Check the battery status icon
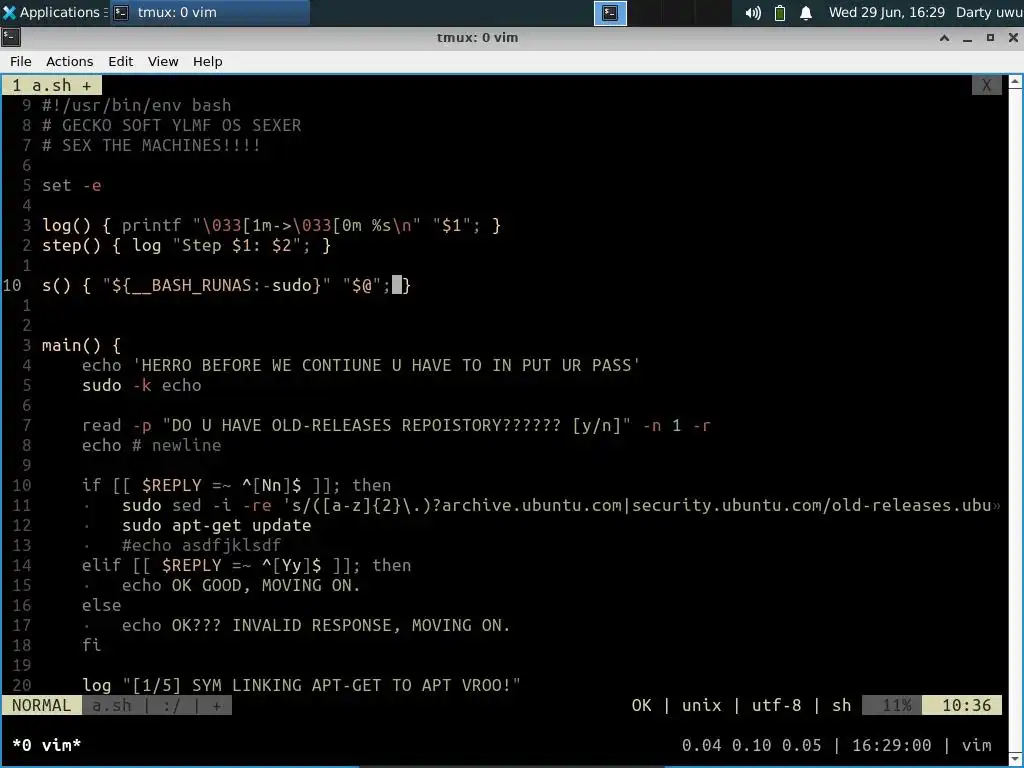 point(780,13)
